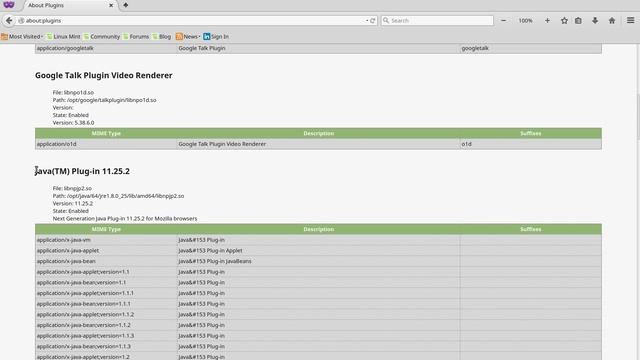640x360 pixels.
Task: Click the x-java-applet;version=1.1.1 cell
Action: pyautogui.click(x=106, y=293)
